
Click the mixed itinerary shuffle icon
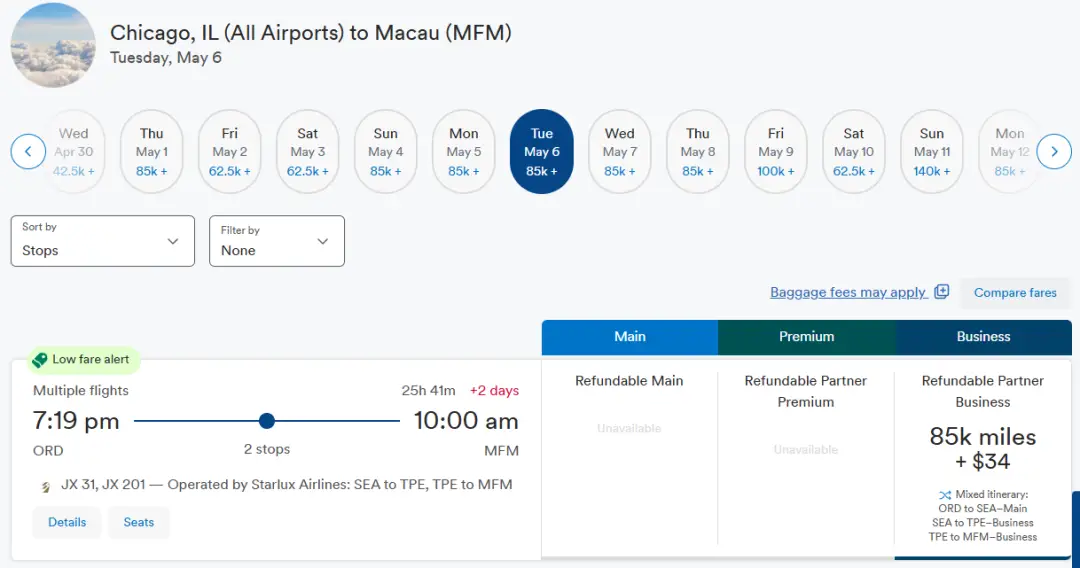click(x=945, y=495)
